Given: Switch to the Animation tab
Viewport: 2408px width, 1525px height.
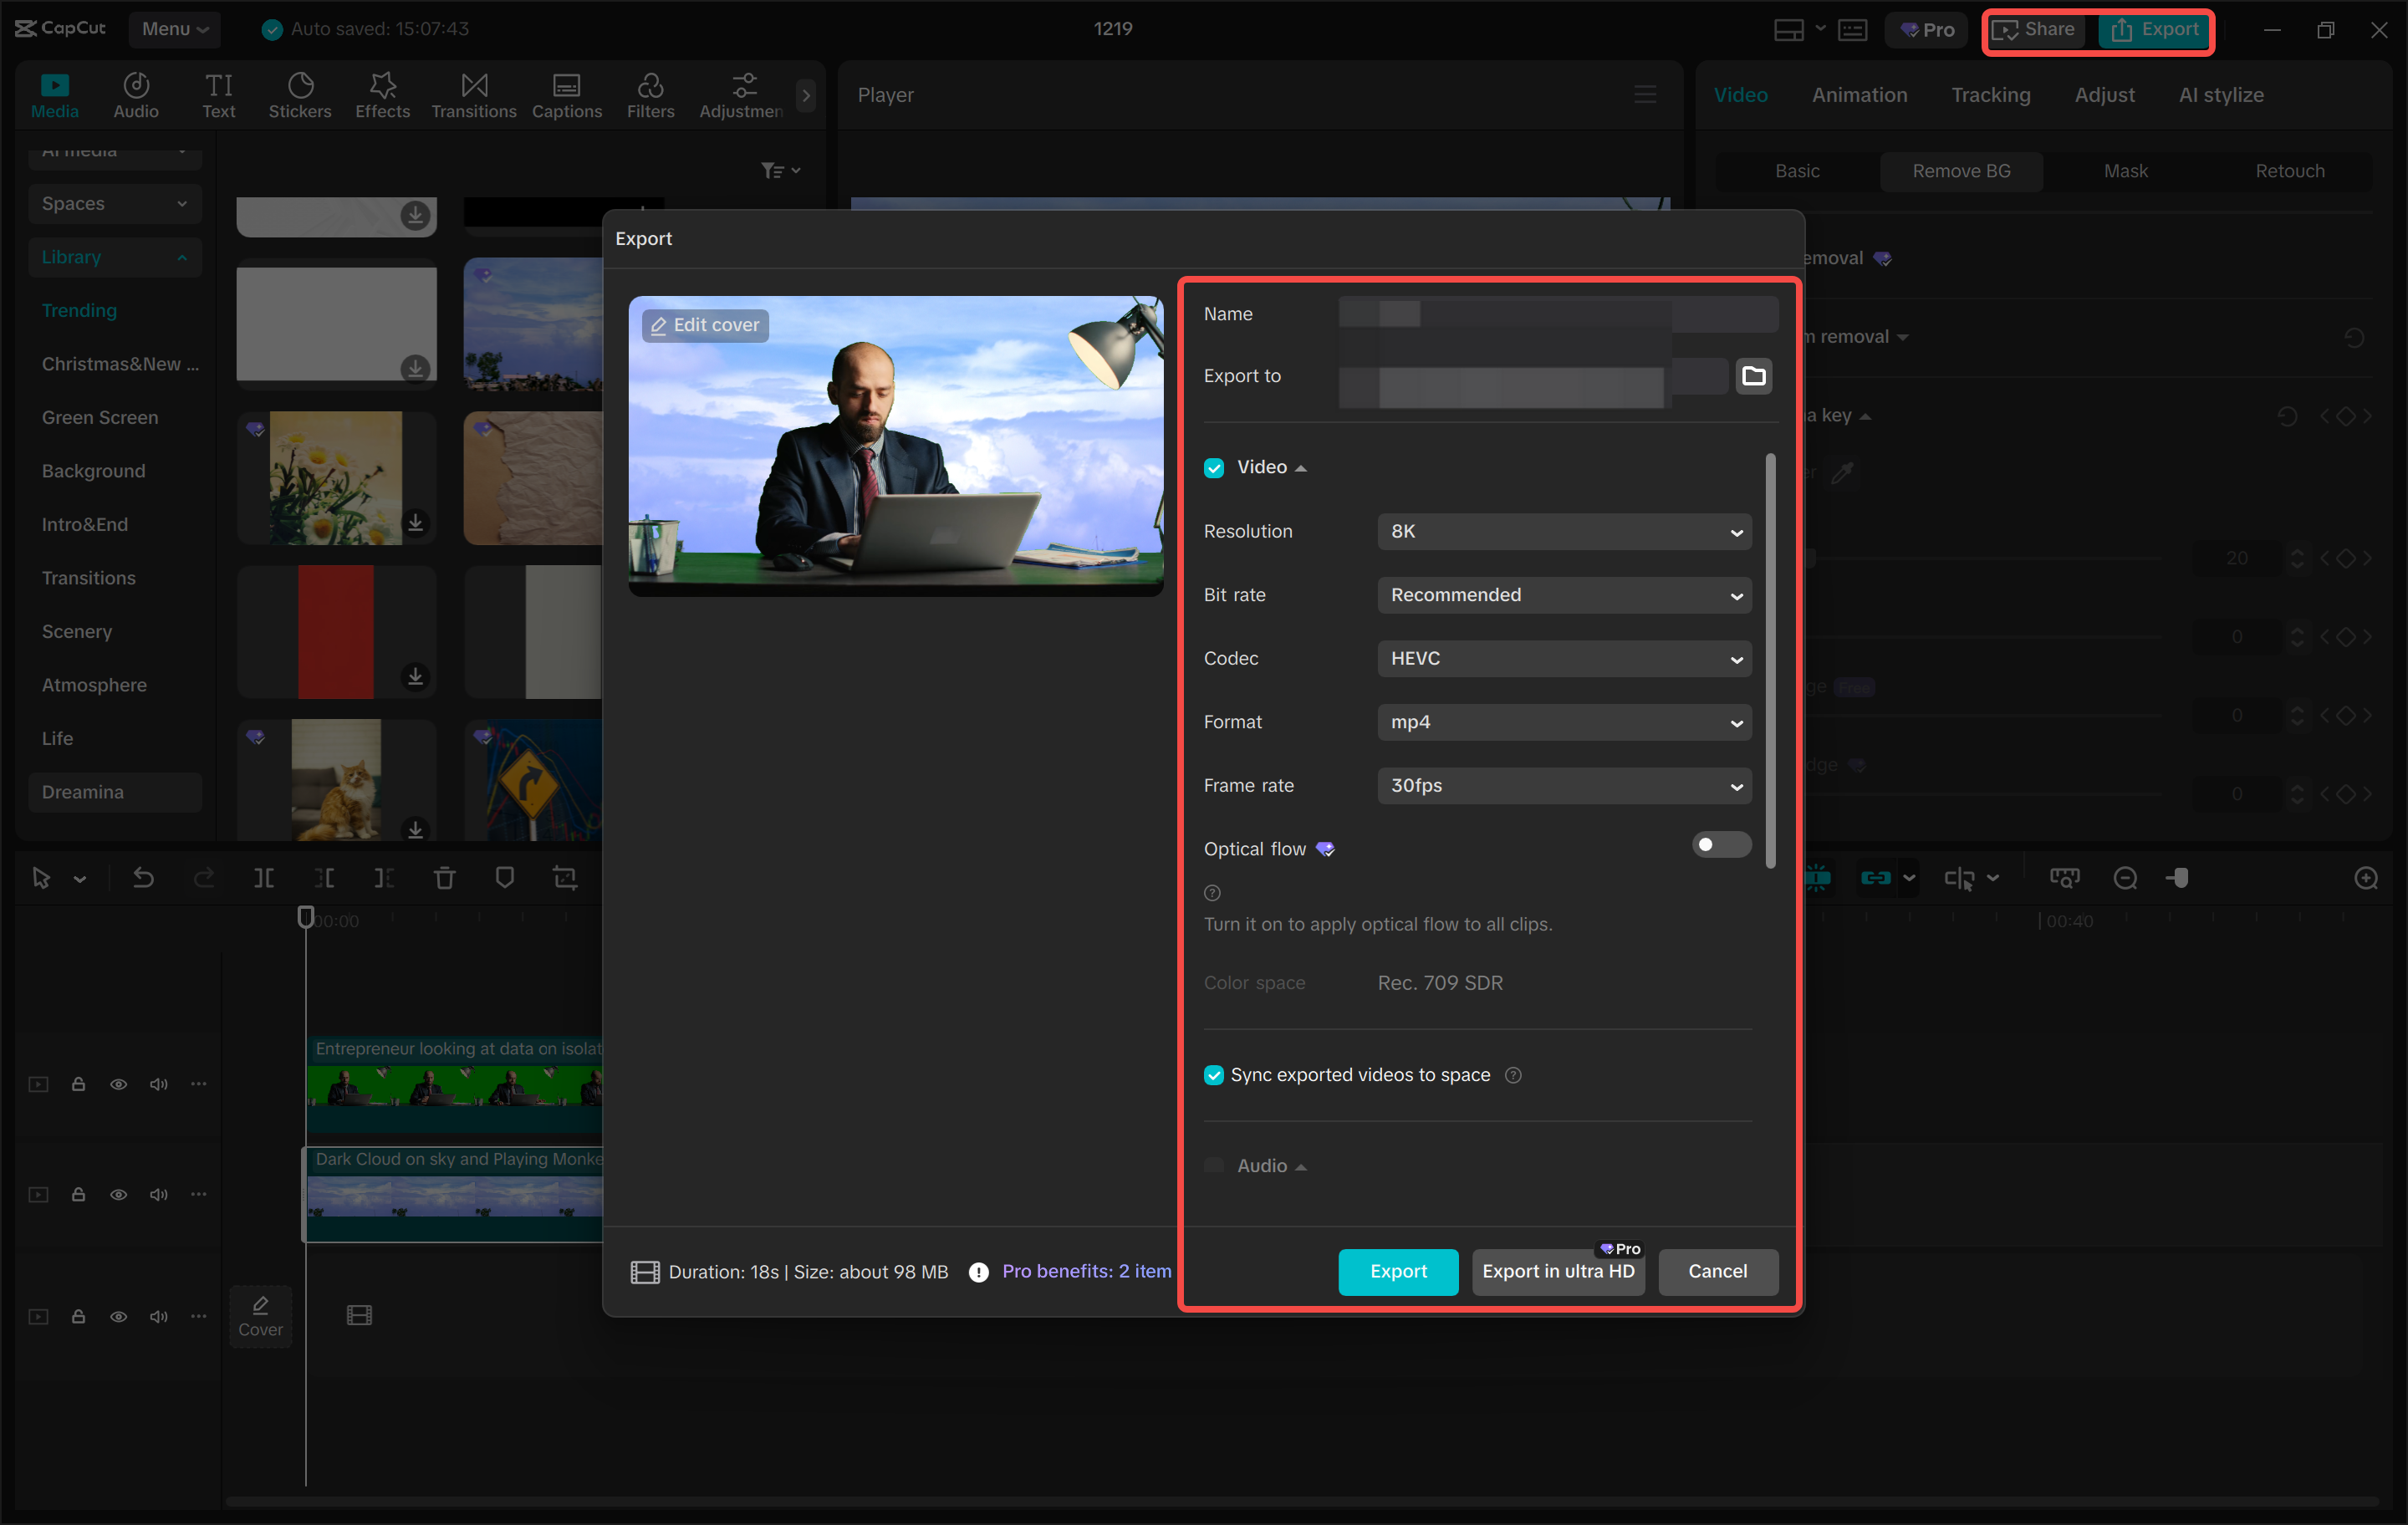Looking at the screenshot, I should pyautogui.click(x=1859, y=94).
